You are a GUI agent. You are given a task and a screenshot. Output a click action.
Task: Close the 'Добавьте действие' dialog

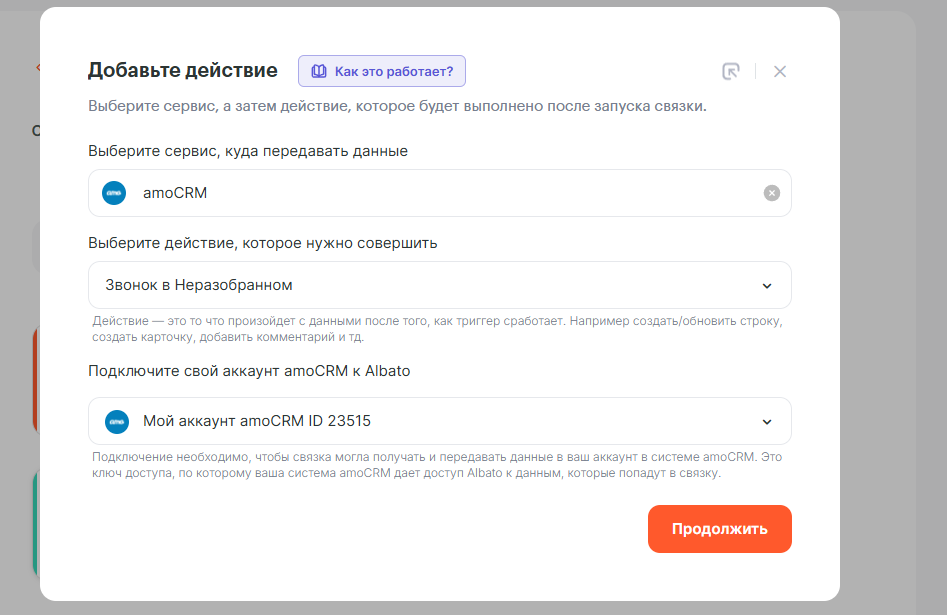(x=780, y=71)
